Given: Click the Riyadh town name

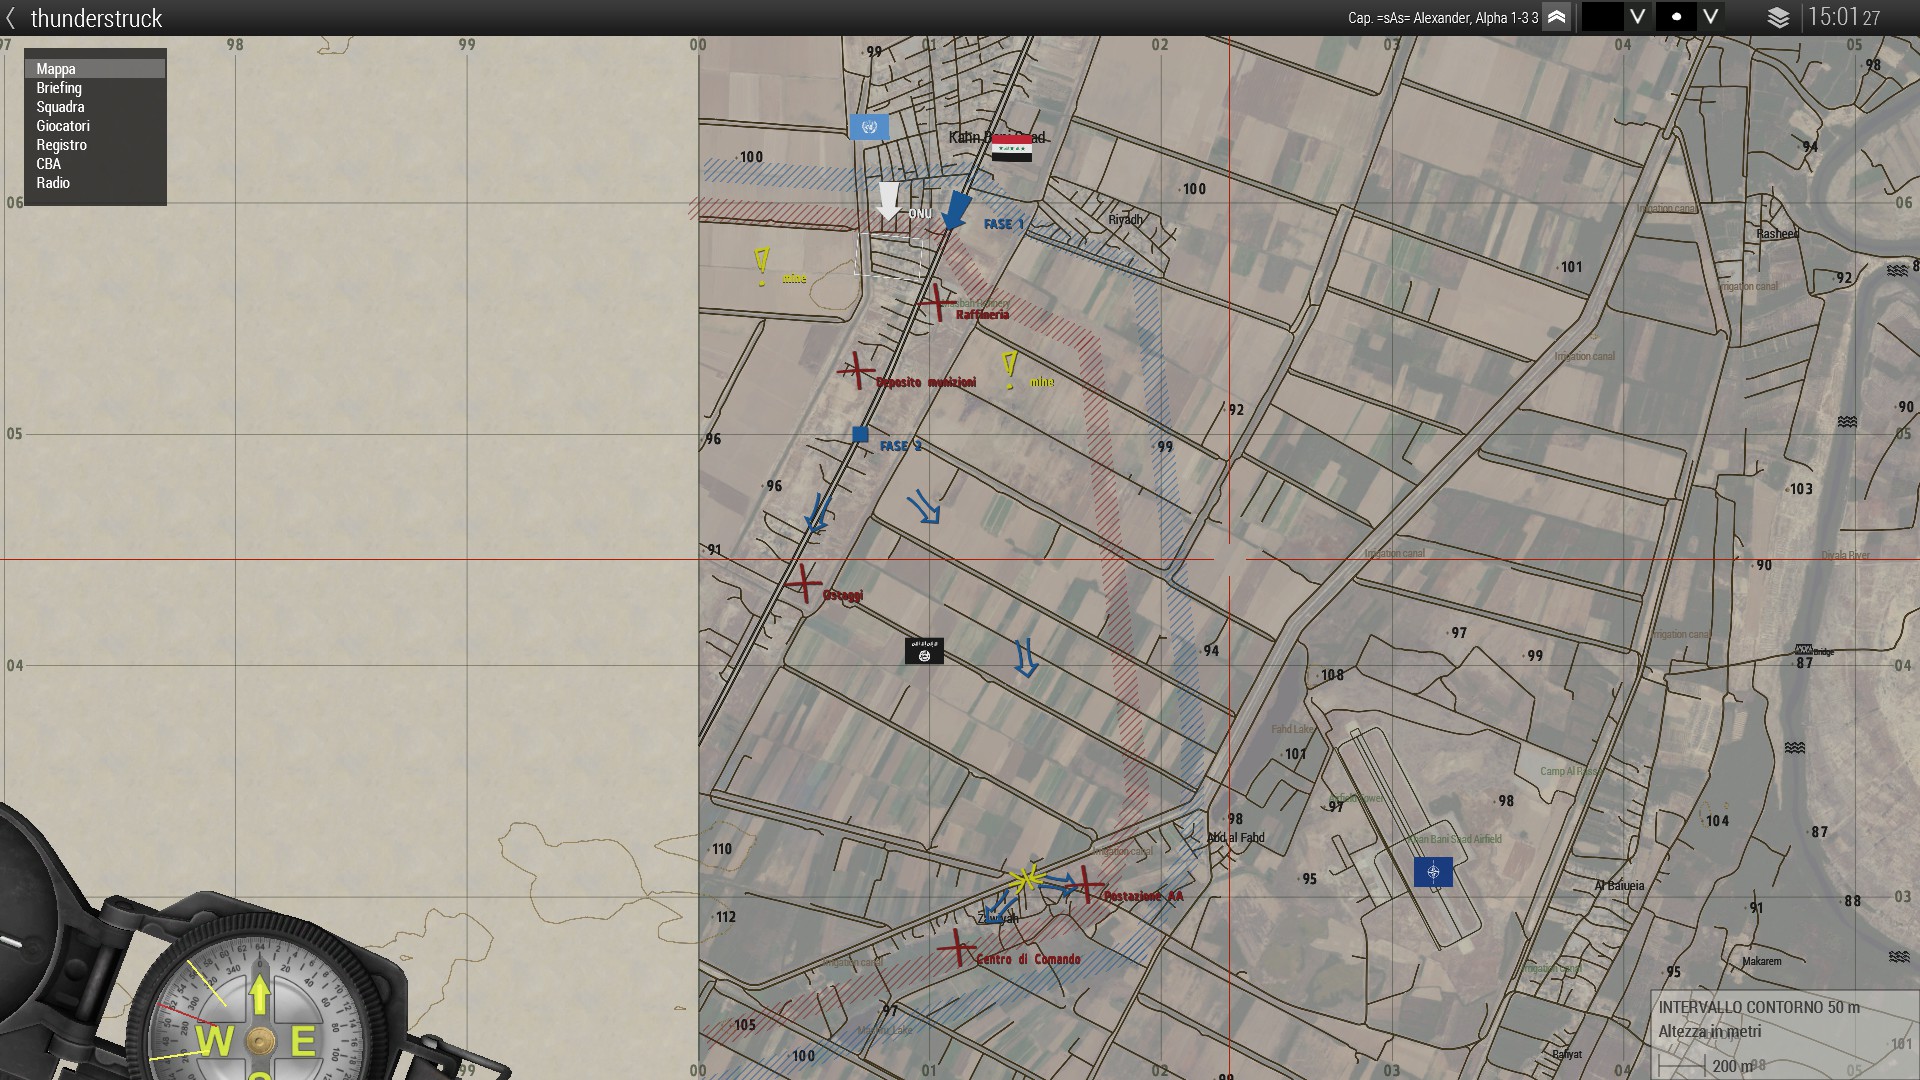Looking at the screenshot, I should click(1125, 219).
